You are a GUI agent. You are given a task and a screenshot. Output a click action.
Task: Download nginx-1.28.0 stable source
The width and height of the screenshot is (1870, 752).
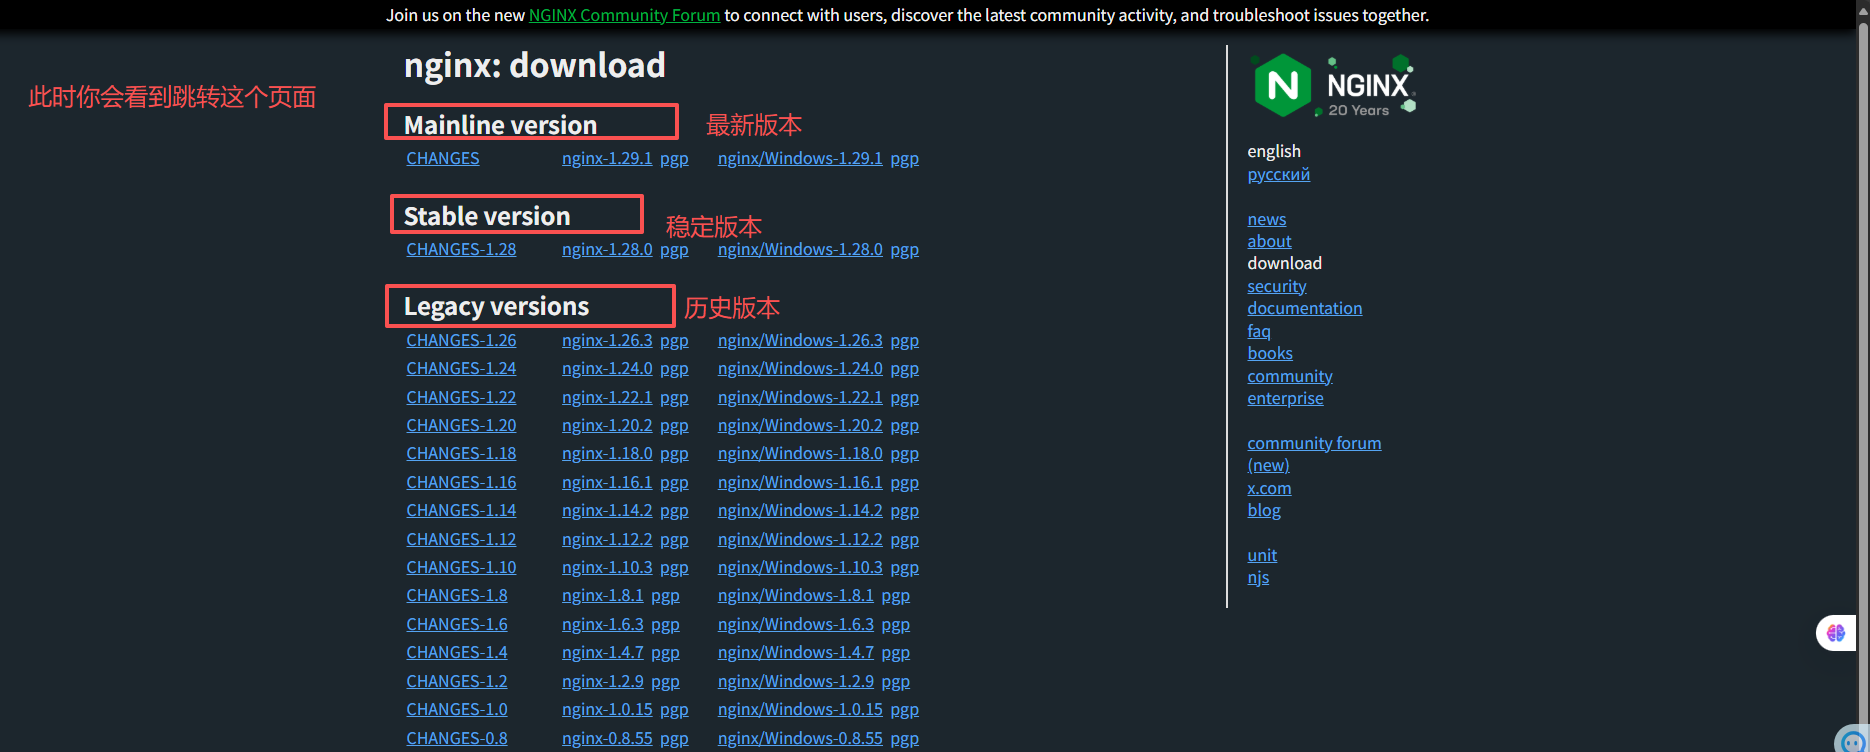point(607,249)
